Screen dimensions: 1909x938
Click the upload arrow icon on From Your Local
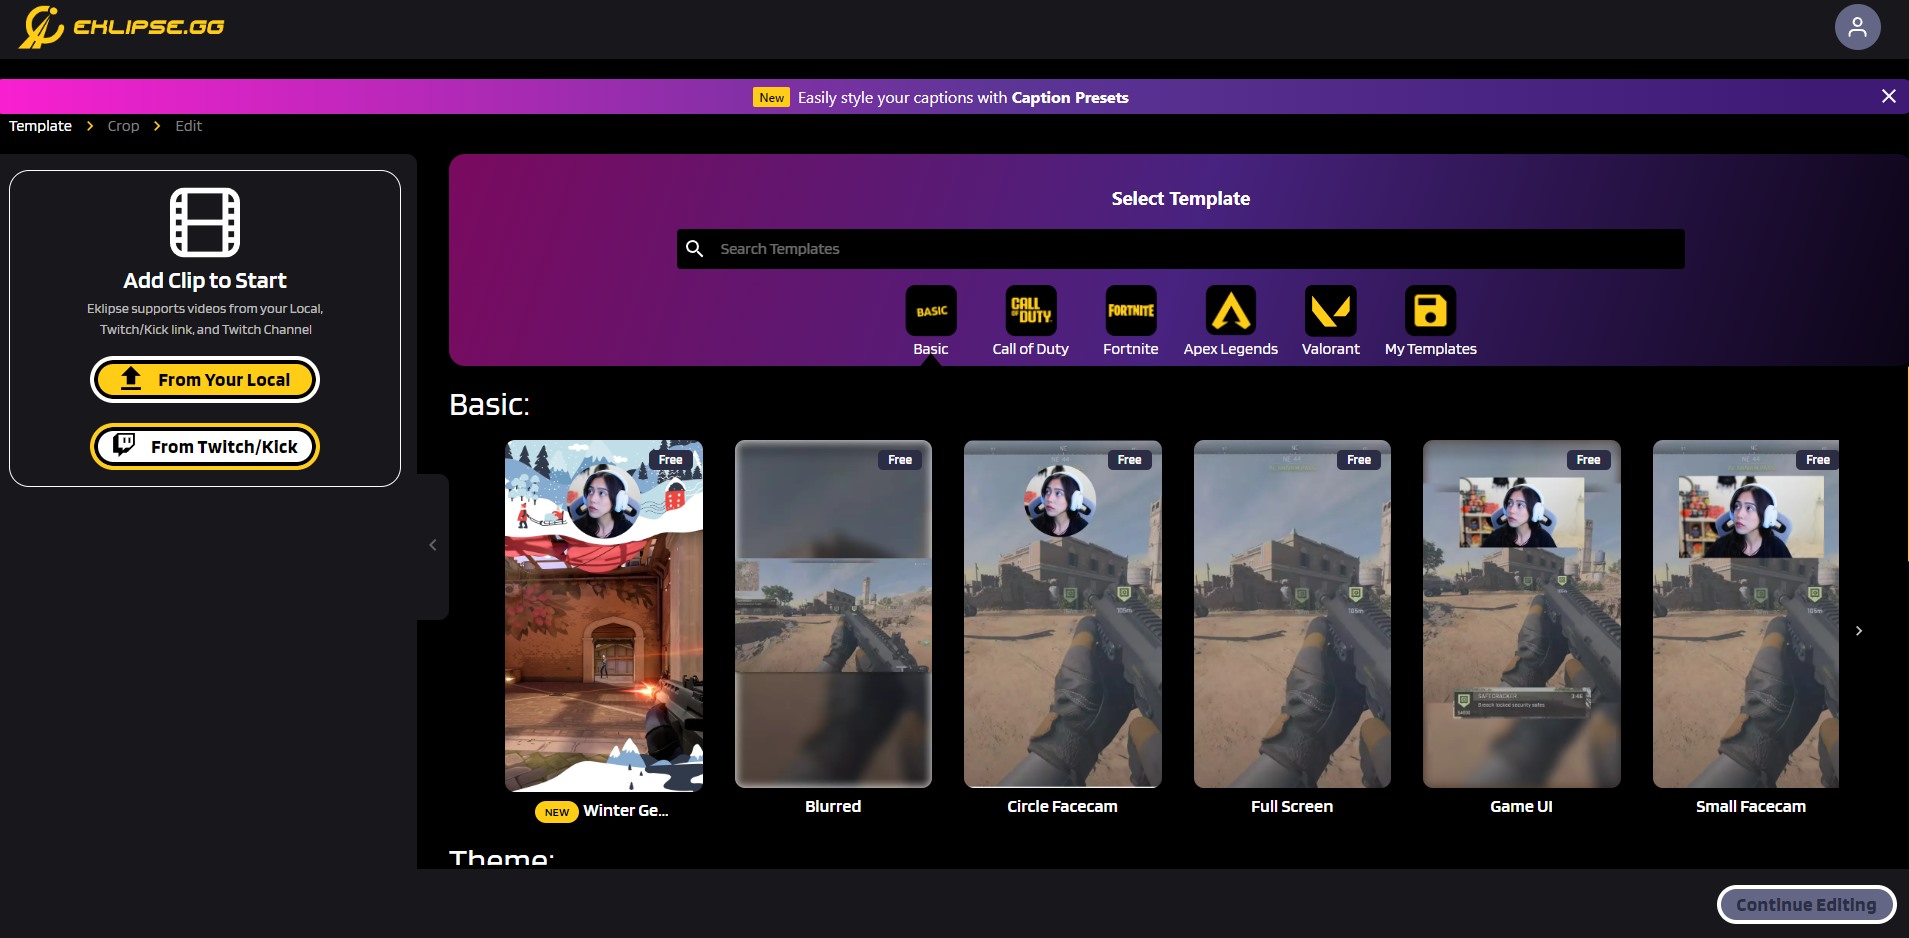(131, 379)
